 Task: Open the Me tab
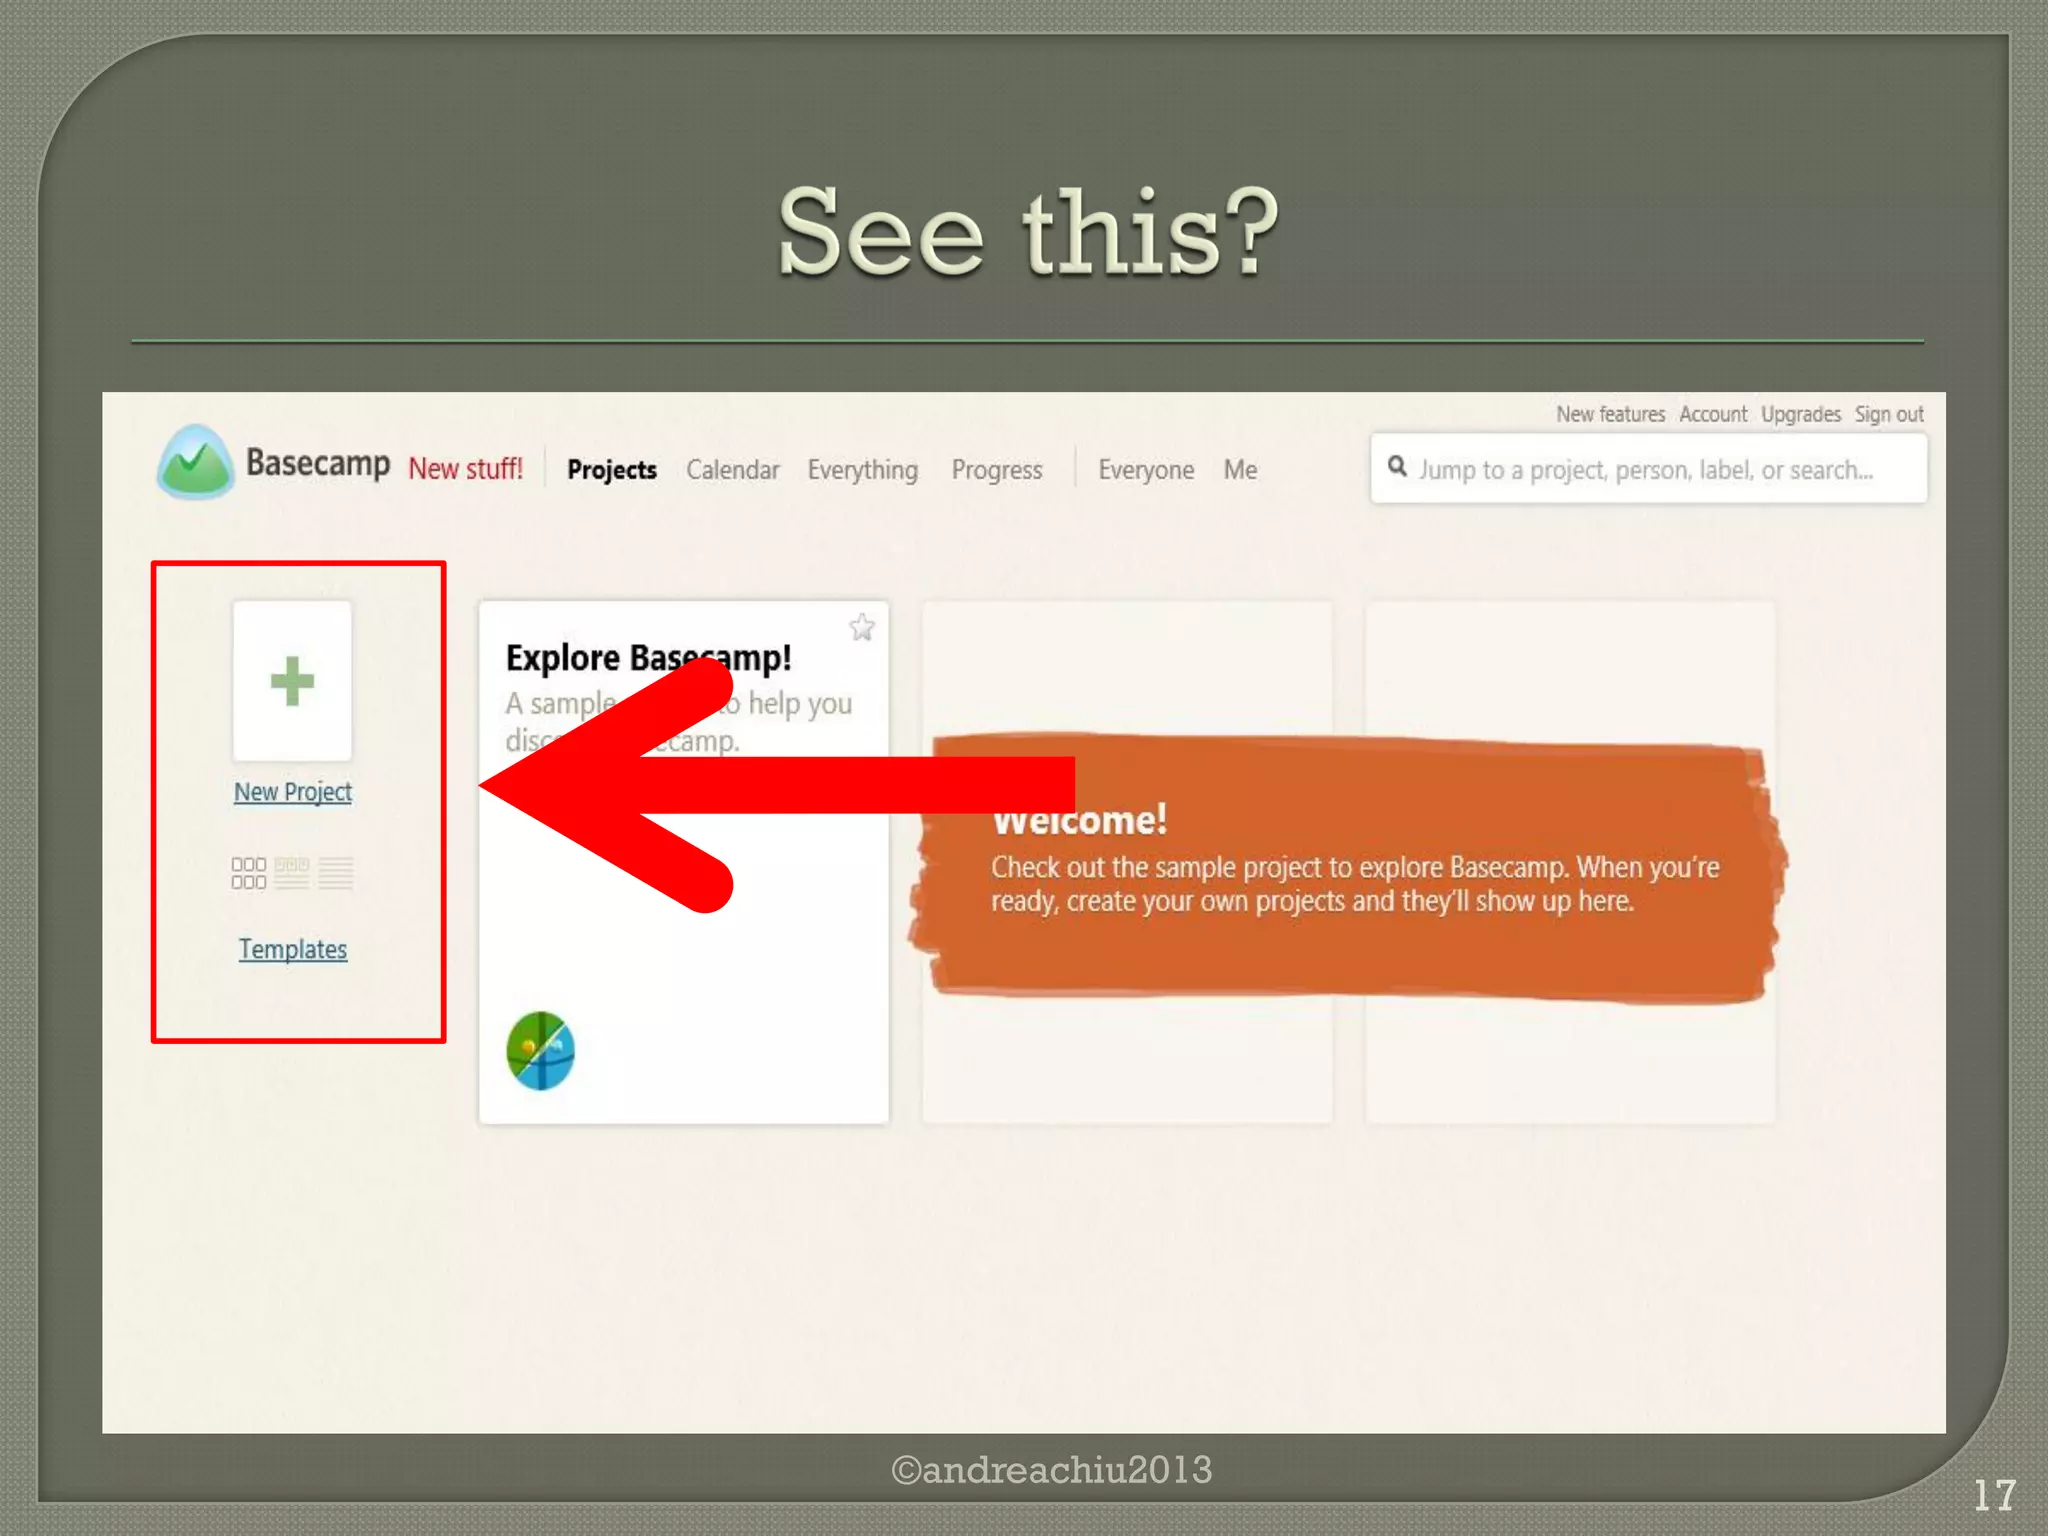(1240, 470)
